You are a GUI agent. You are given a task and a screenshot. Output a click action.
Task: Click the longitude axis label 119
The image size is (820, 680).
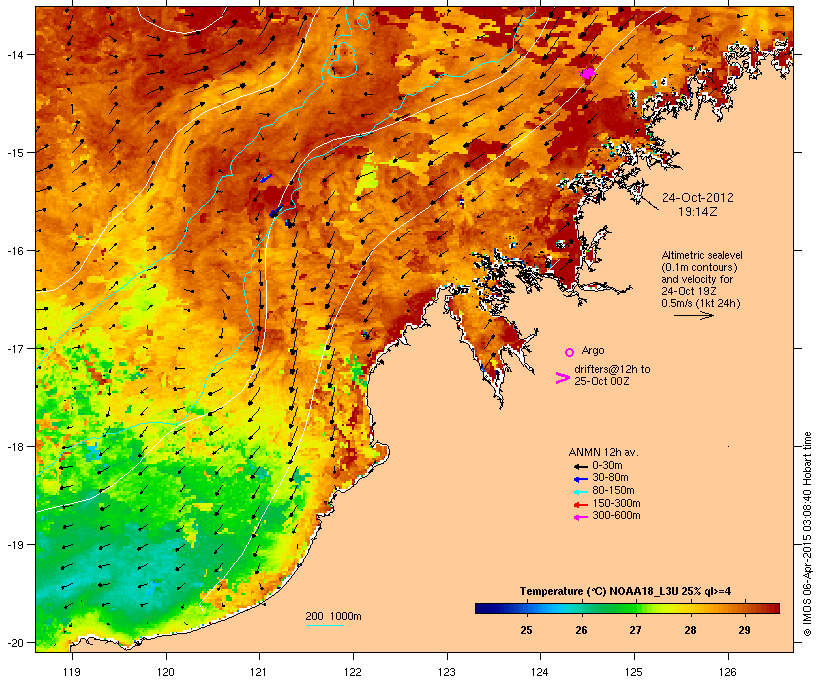pos(72,672)
